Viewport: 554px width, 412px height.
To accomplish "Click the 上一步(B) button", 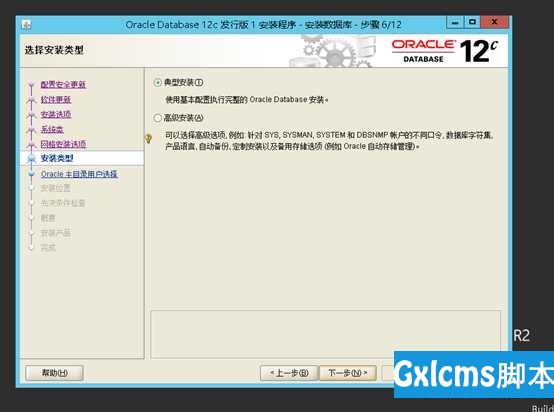I will coord(289,373).
